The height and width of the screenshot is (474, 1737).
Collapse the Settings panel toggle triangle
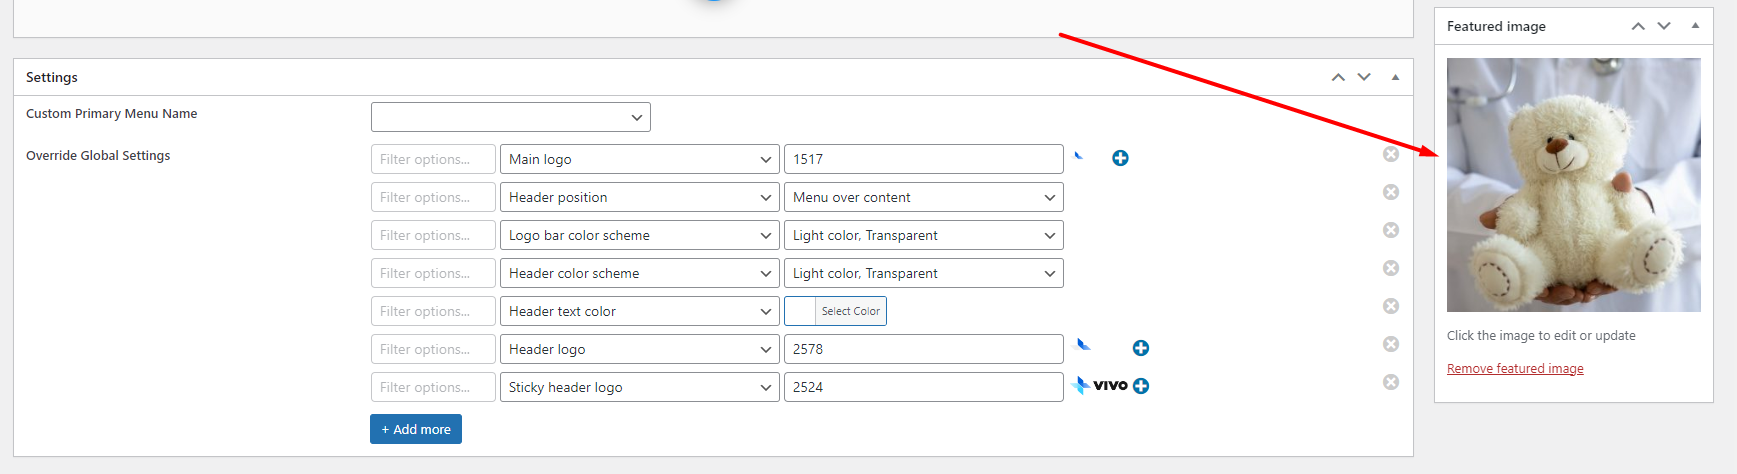pyautogui.click(x=1395, y=77)
